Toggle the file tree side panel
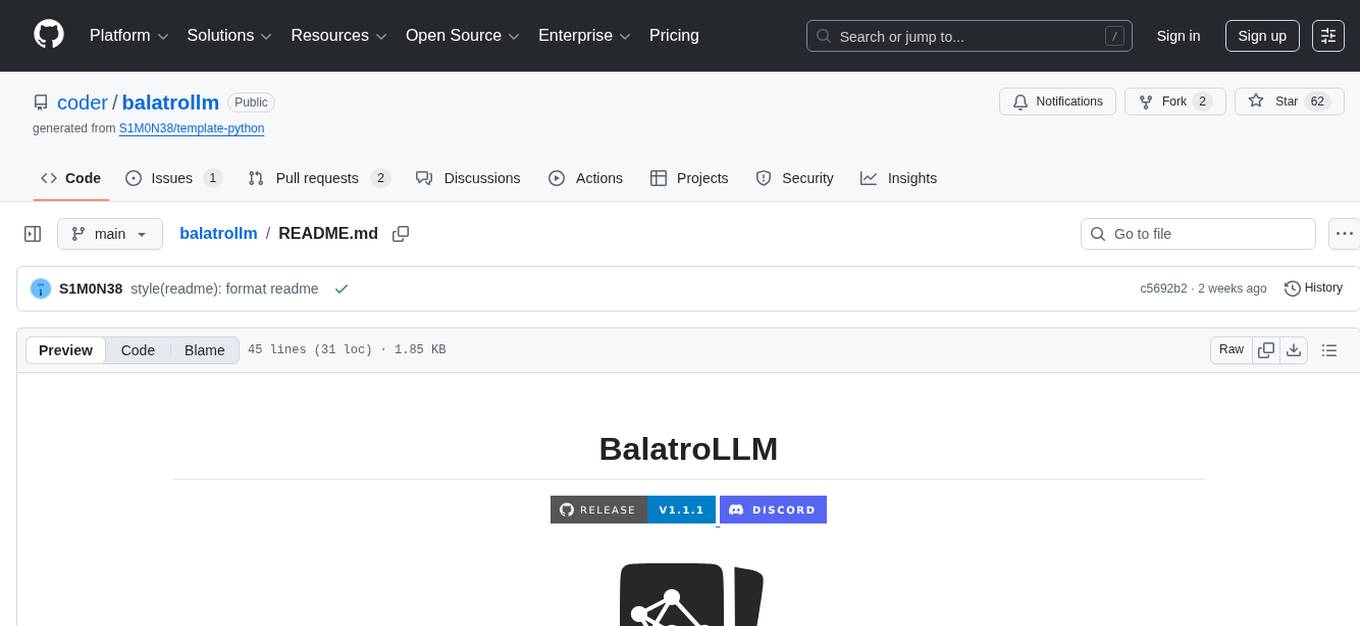Viewport: 1360px width, 626px height. click(32, 233)
